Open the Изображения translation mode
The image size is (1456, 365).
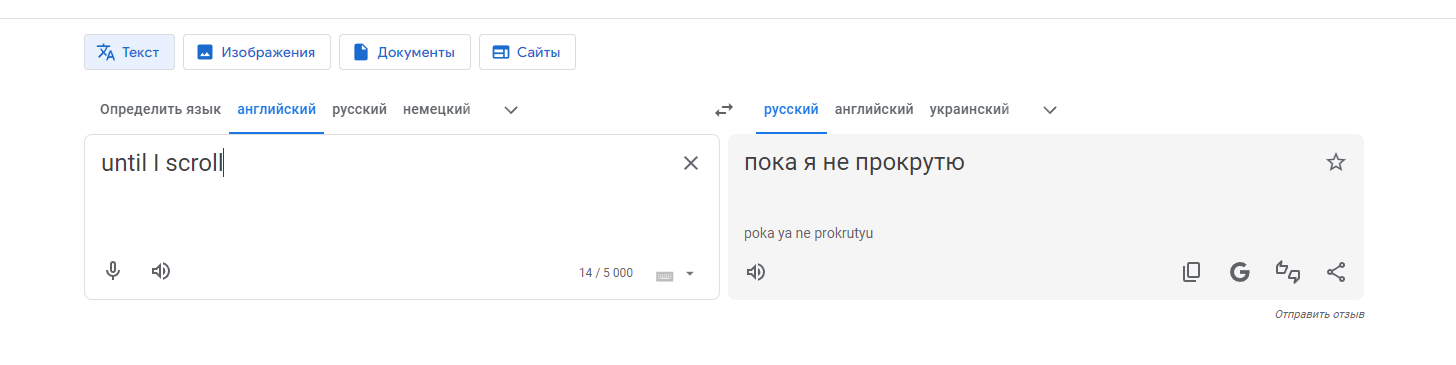pyautogui.click(x=257, y=52)
